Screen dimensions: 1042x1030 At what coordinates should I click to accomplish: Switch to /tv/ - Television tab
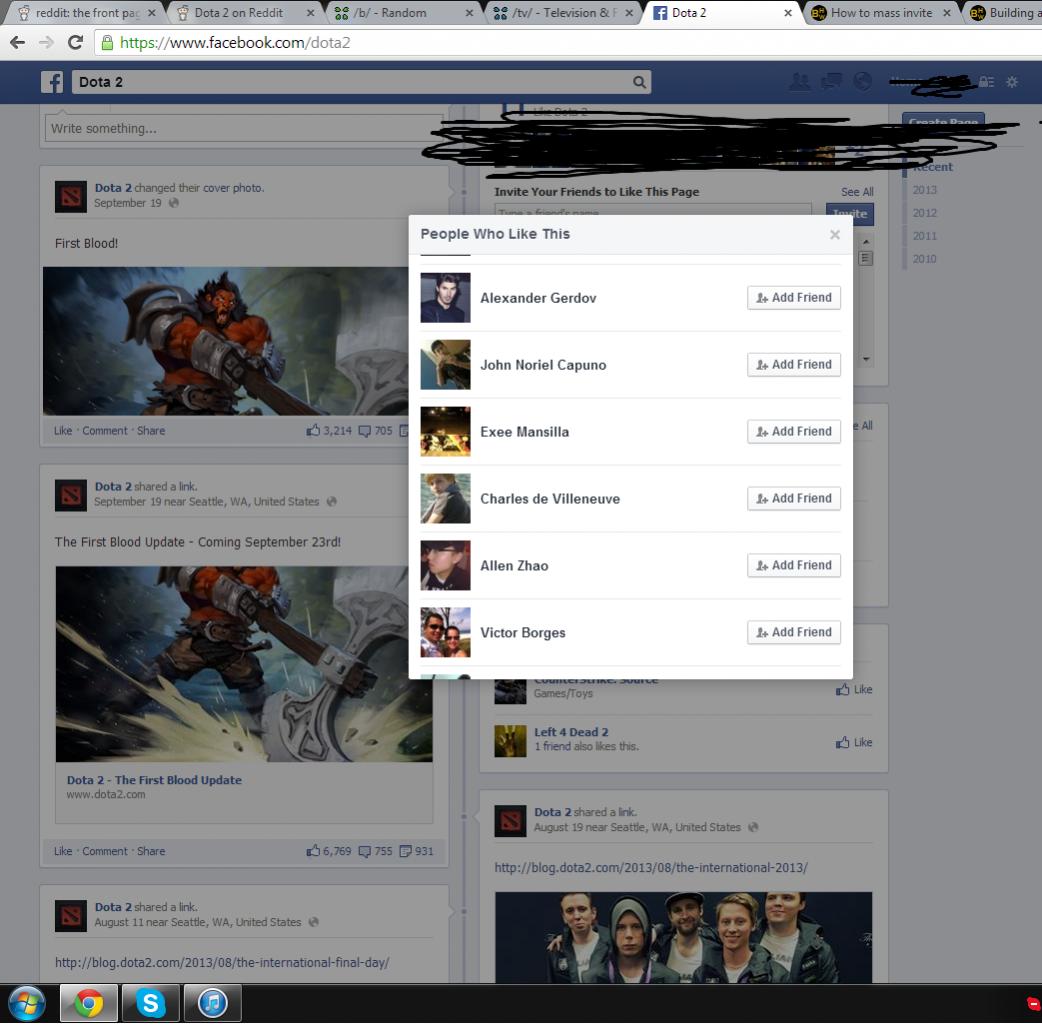coord(563,13)
